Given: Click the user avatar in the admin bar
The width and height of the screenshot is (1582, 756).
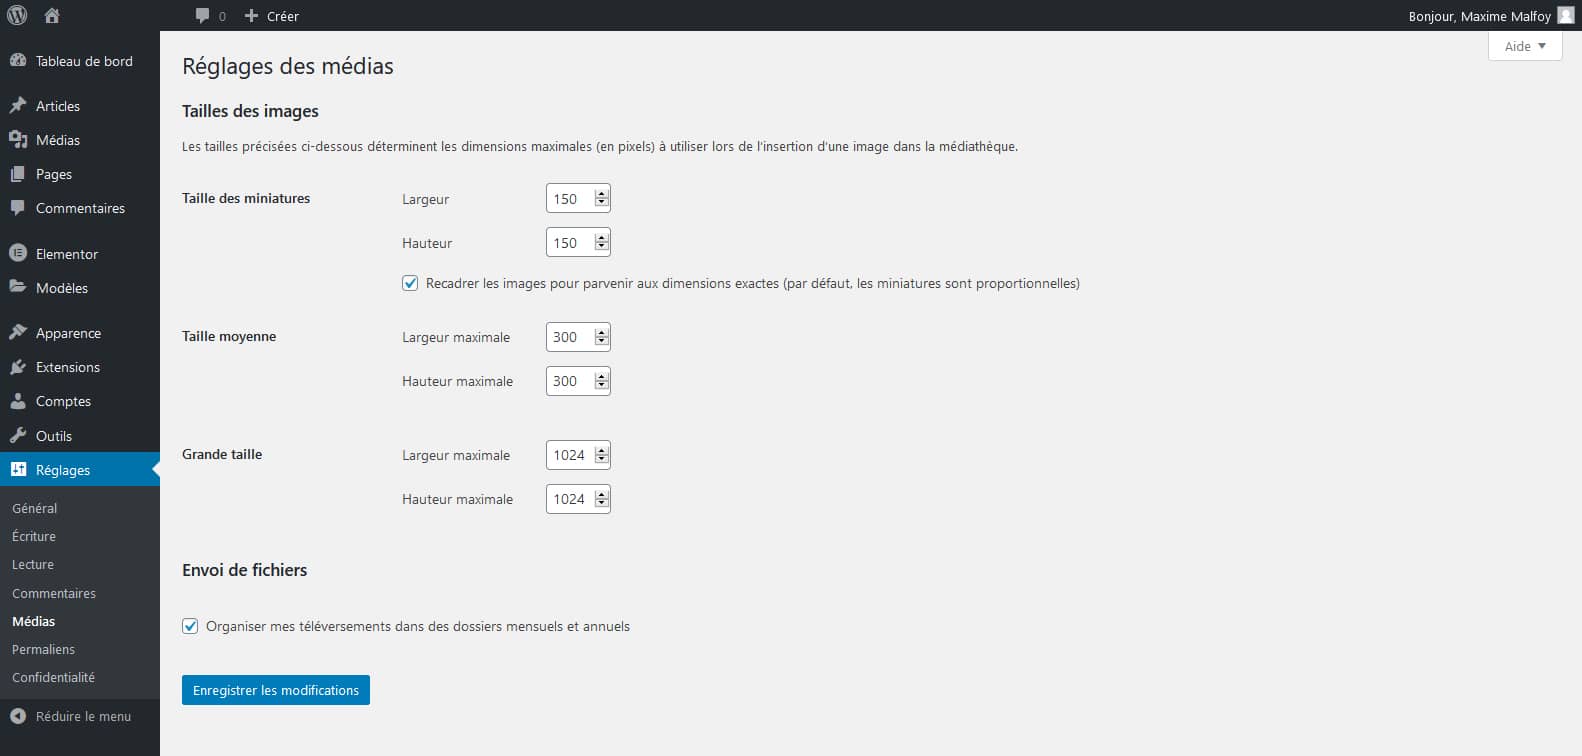Looking at the screenshot, I should 1566,15.
